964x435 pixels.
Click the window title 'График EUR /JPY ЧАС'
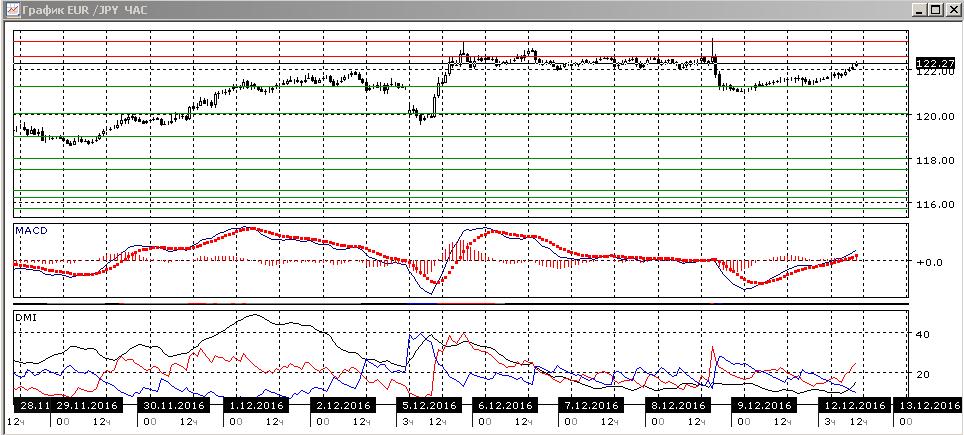click(x=83, y=9)
